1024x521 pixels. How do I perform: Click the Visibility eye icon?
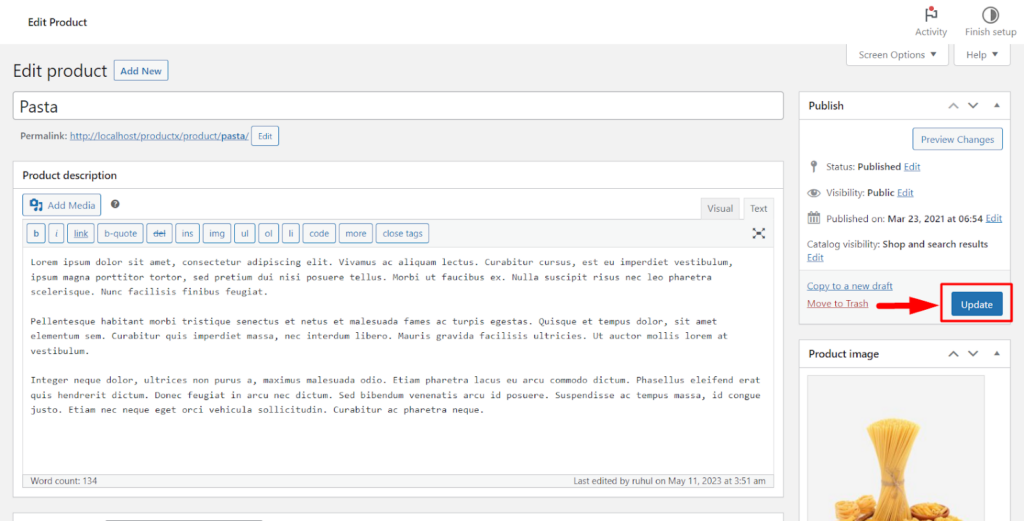pyautogui.click(x=814, y=193)
